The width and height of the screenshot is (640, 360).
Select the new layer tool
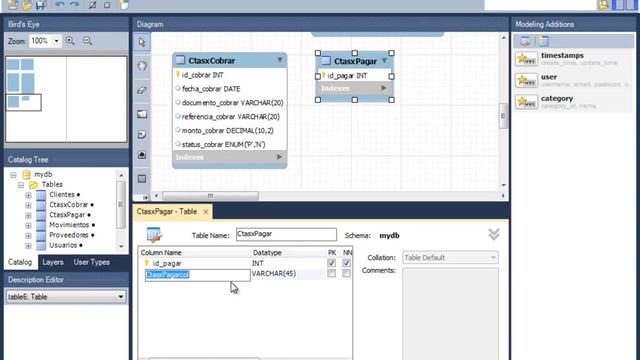(142, 114)
